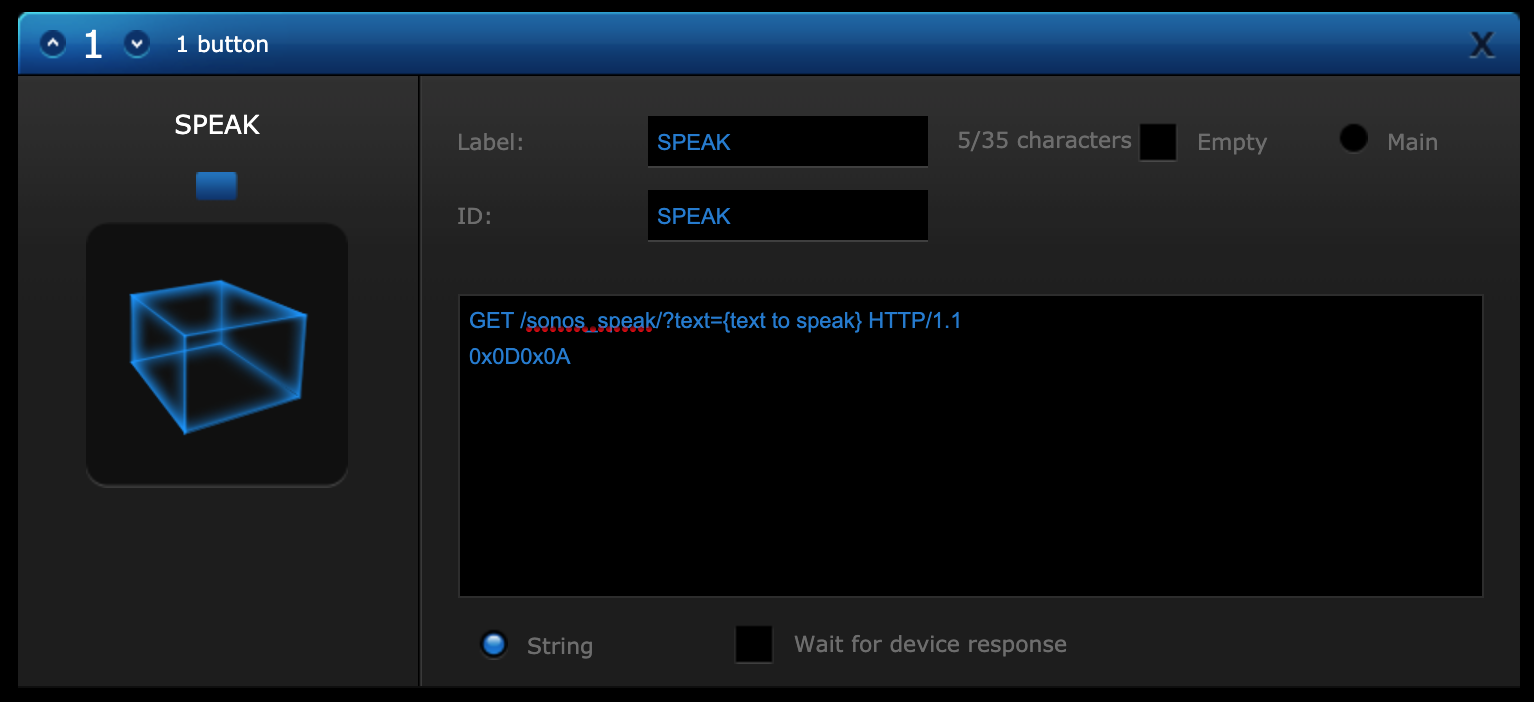Click the 3D cube button icon

click(x=217, y=355)
